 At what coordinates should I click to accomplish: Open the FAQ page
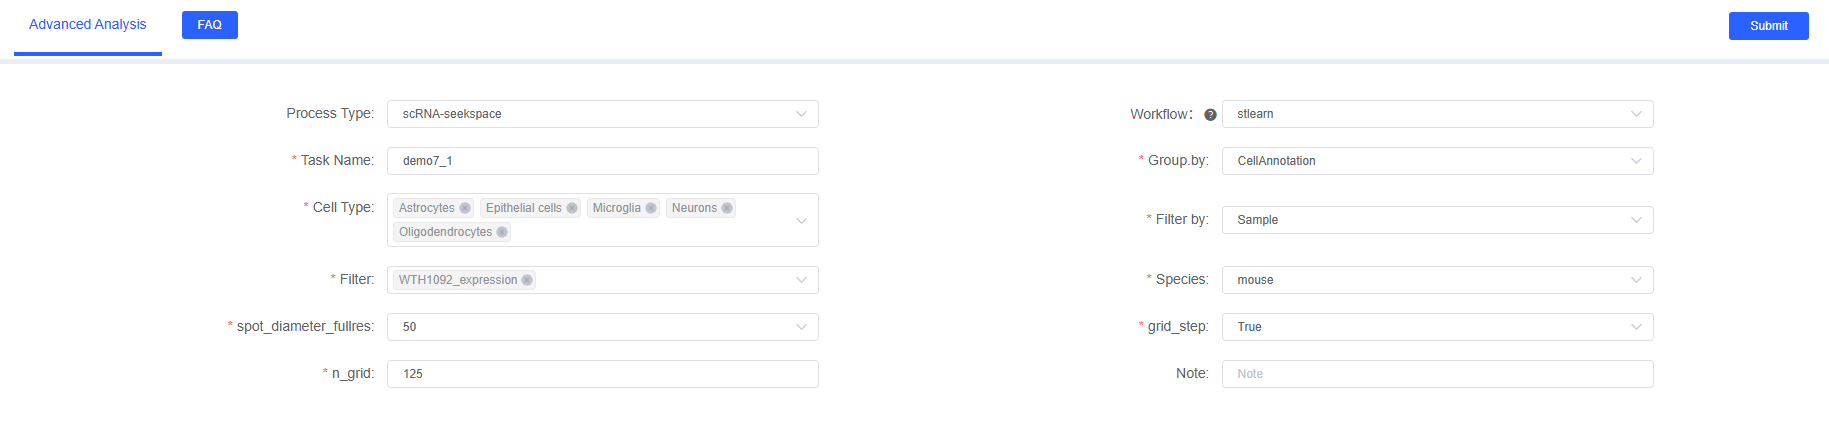coord(210,25)
